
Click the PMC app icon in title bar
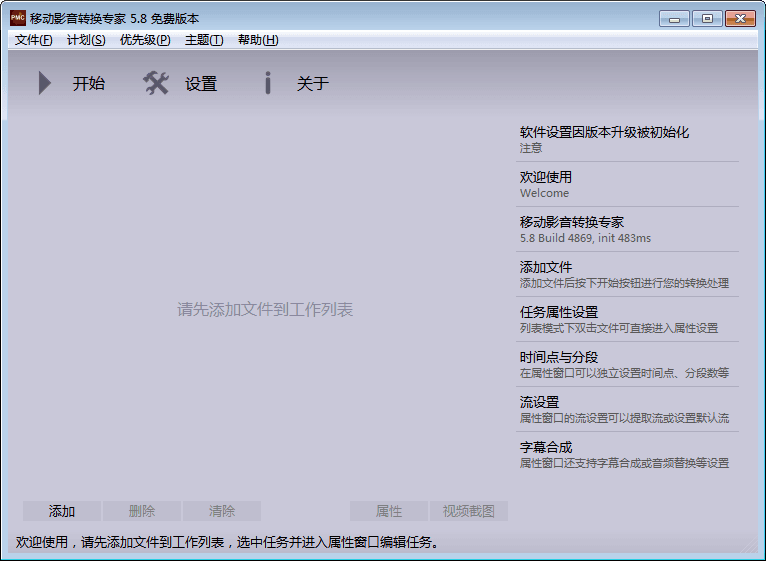click(18, 18)
